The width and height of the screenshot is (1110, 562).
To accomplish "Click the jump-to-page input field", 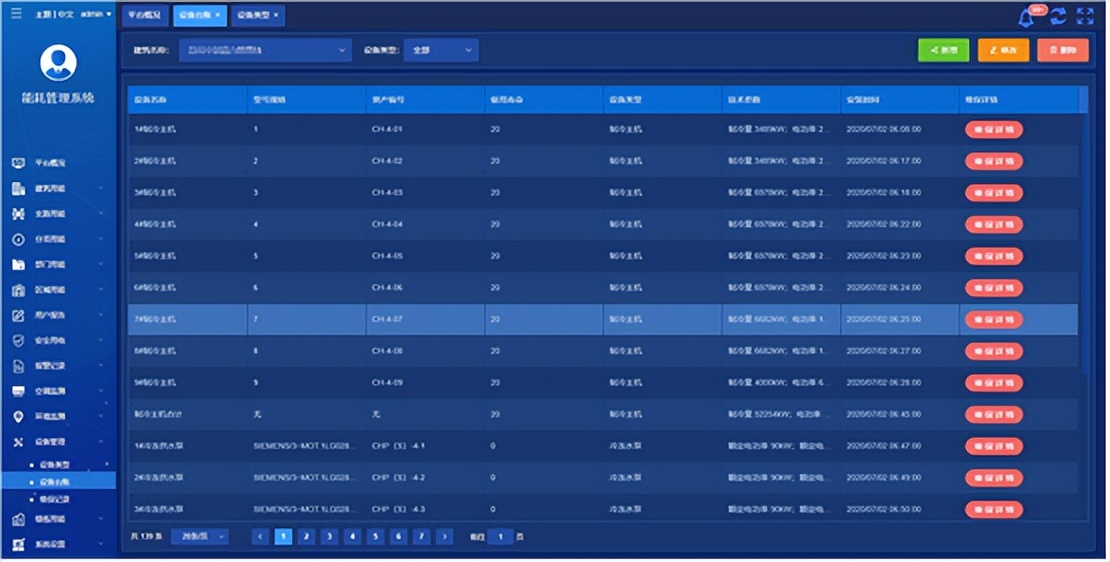I will [x=500, y=537].
